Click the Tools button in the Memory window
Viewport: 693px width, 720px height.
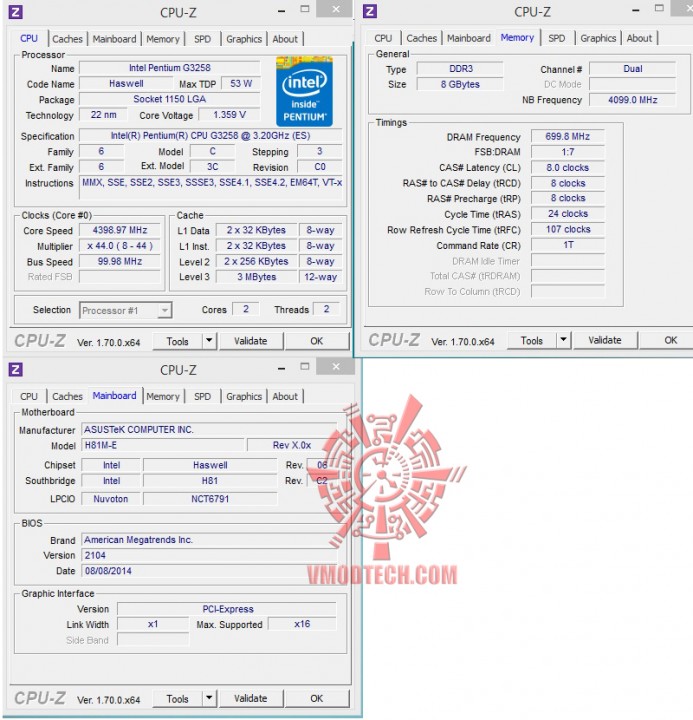pyautogui.click(x=531, y=341)
